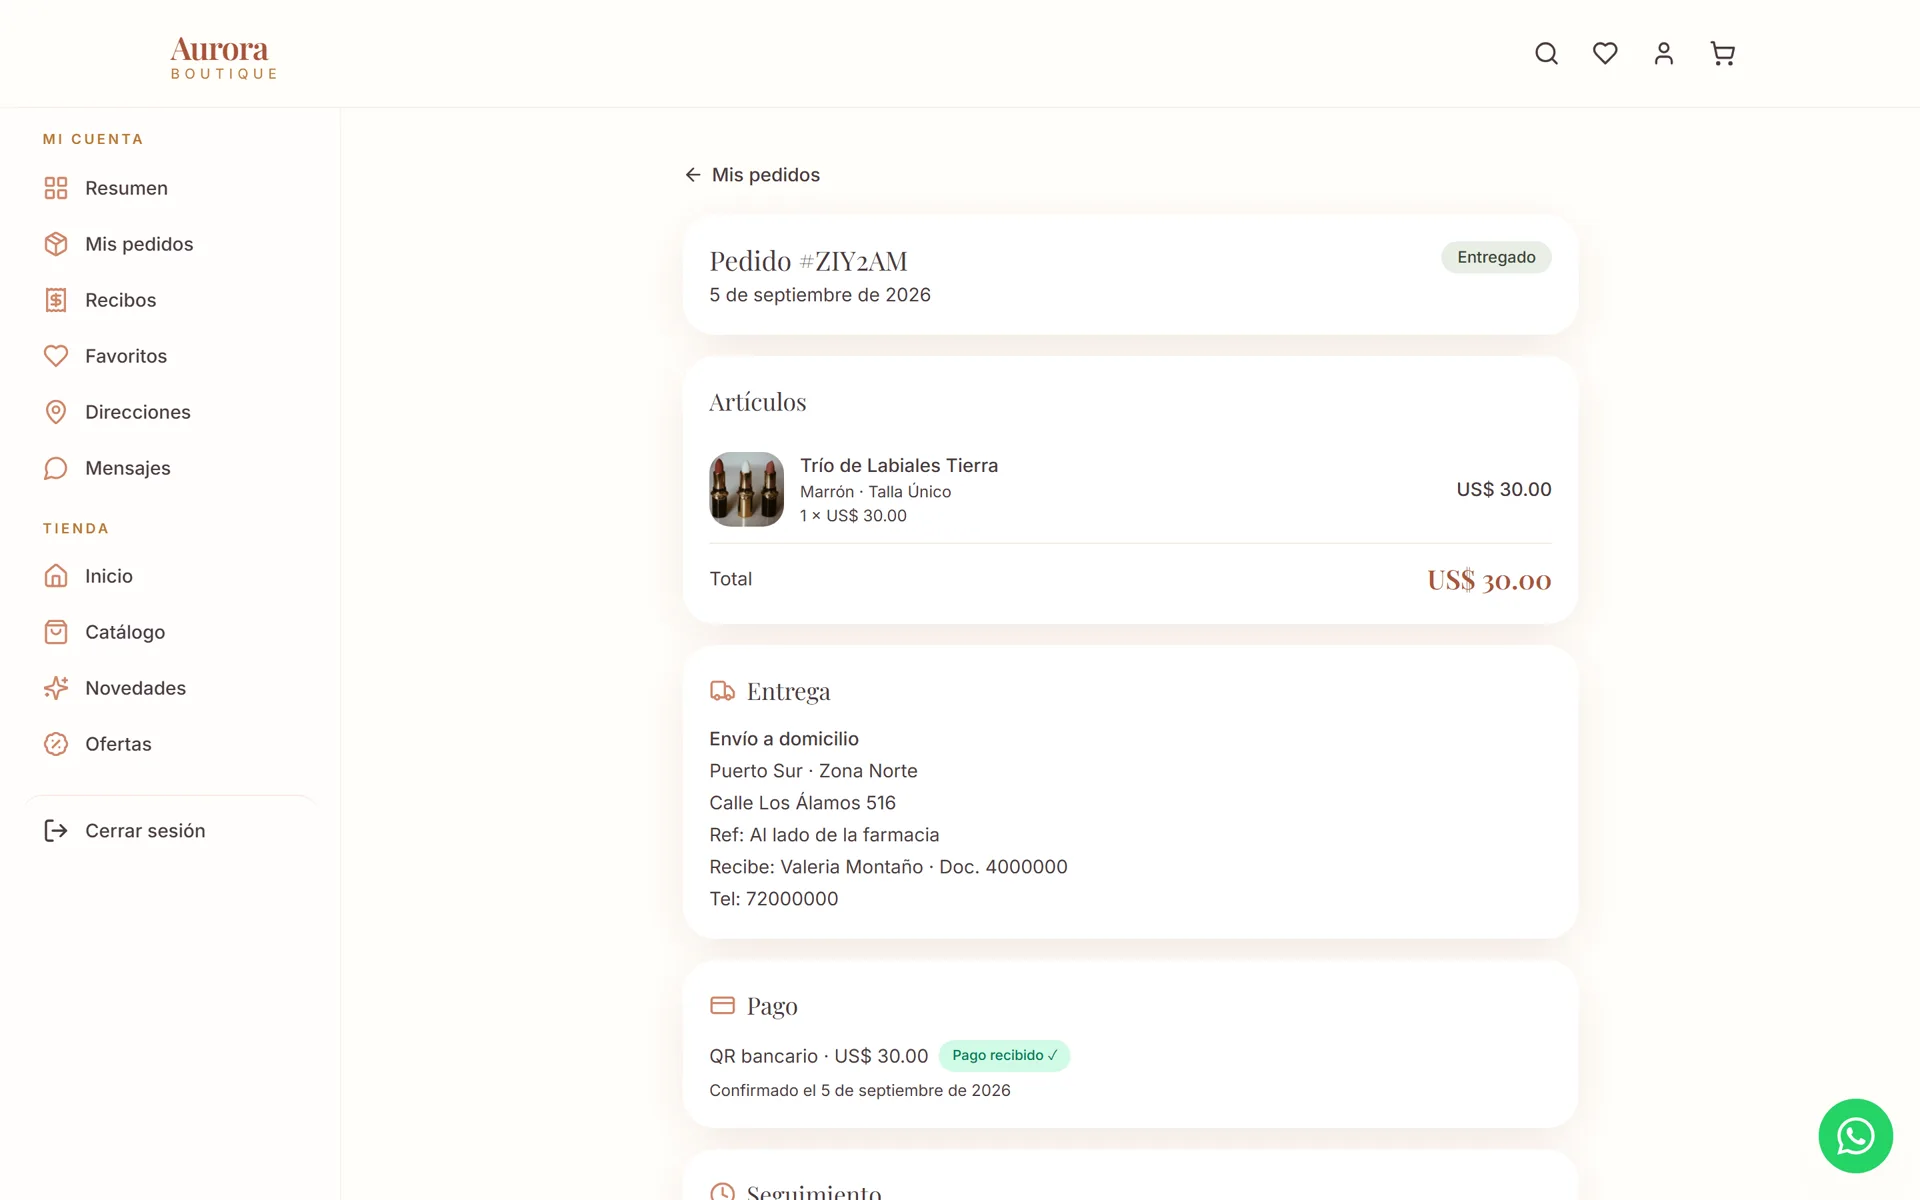Click the 1 × US$ 30.00 quantity line

click(853, 516)
